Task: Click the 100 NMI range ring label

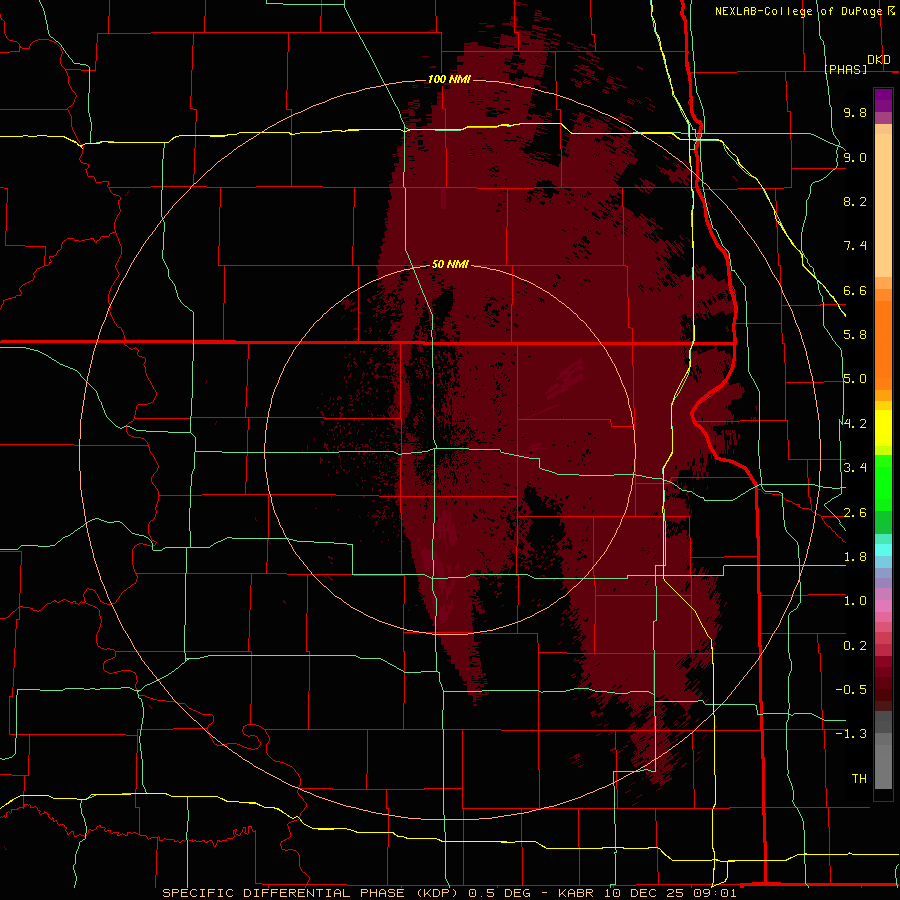Action: point(449,79)
